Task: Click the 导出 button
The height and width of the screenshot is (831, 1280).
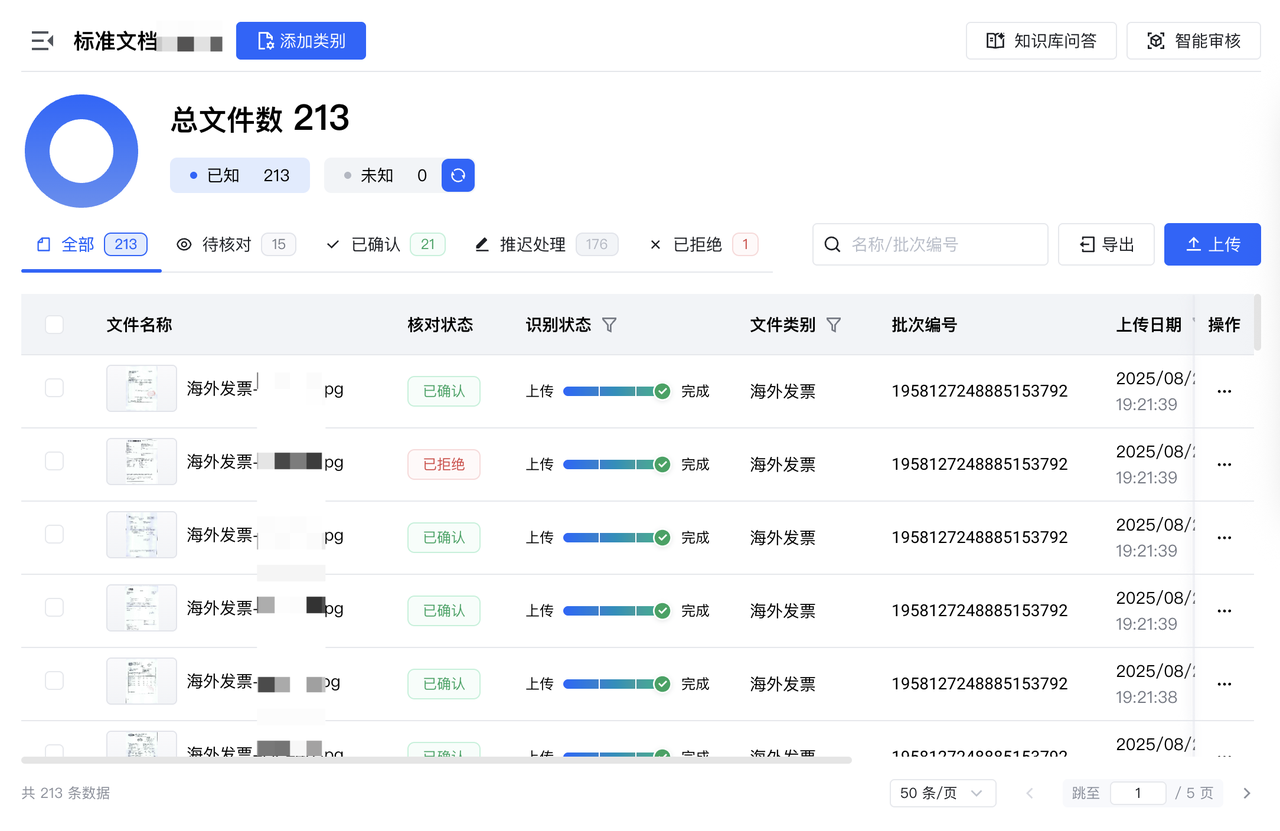Action: 1106,244
